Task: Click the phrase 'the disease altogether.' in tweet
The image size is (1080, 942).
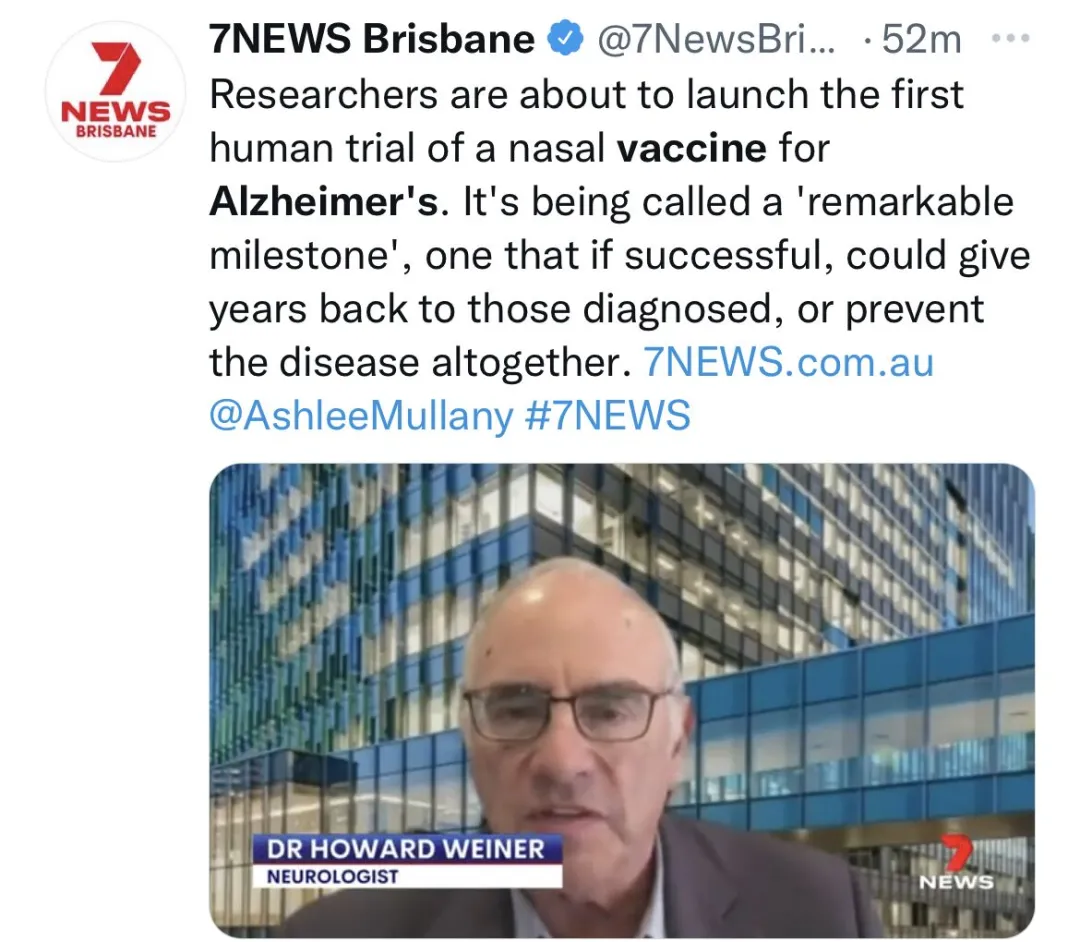Action: click(x=420, y=362)
